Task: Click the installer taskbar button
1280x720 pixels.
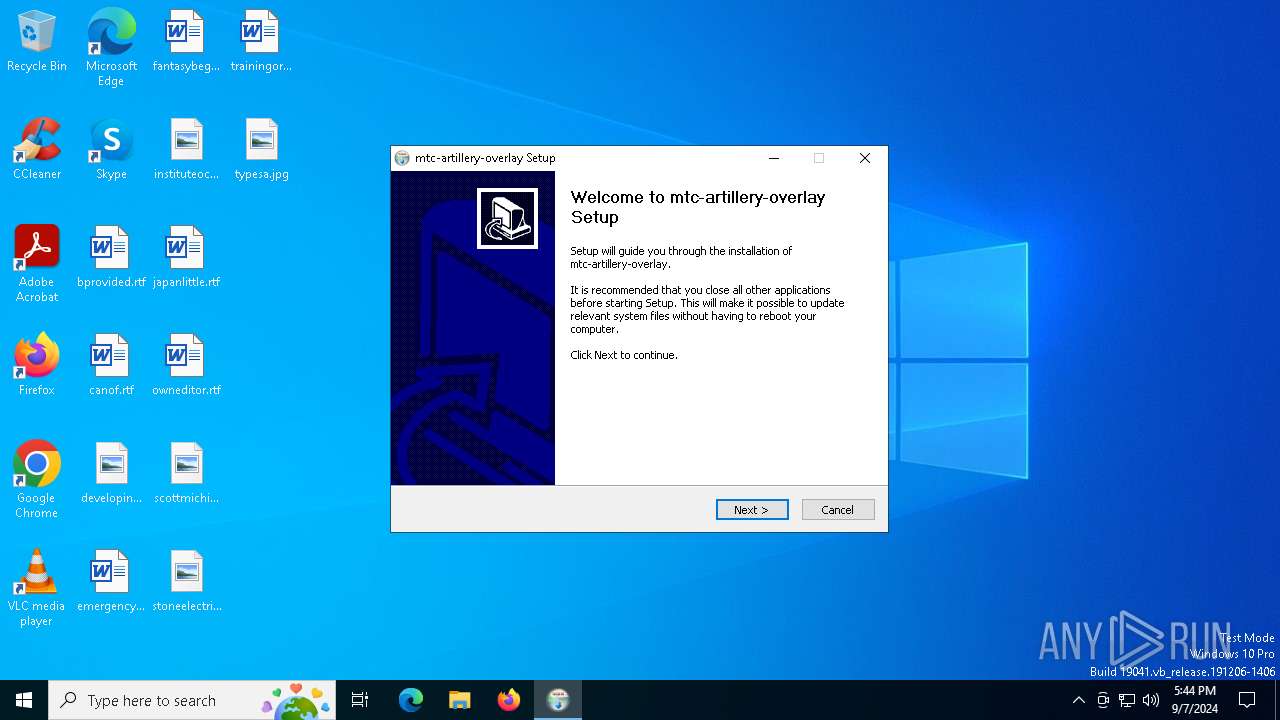Action: [x=558, y=700]
